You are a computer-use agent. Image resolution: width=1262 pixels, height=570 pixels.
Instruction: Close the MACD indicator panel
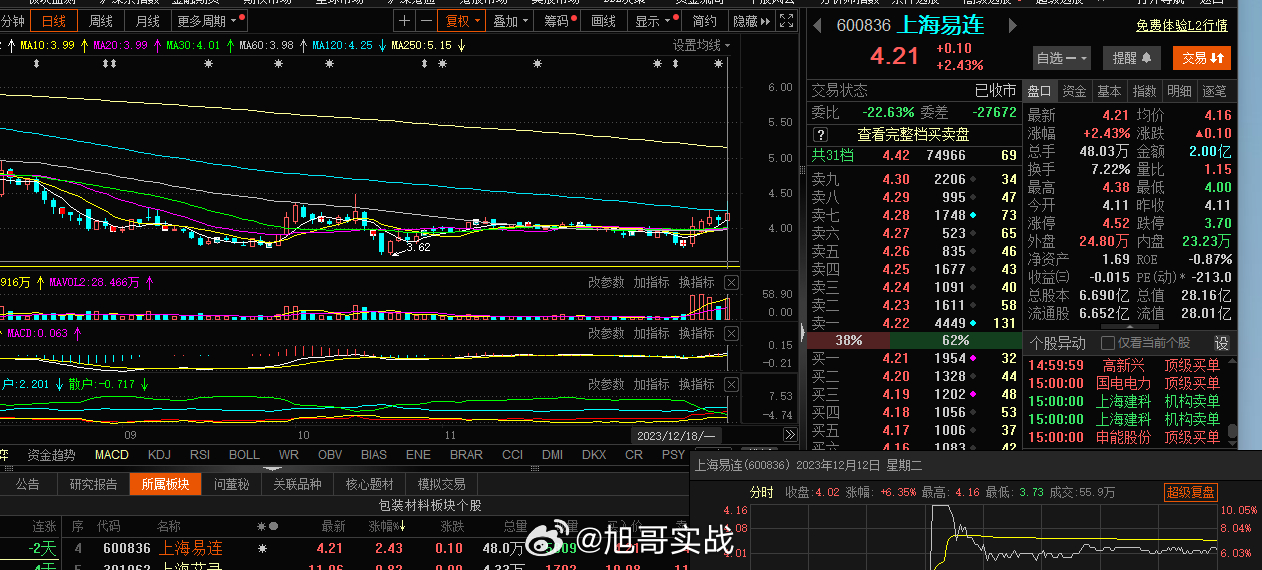pos(732,333)
